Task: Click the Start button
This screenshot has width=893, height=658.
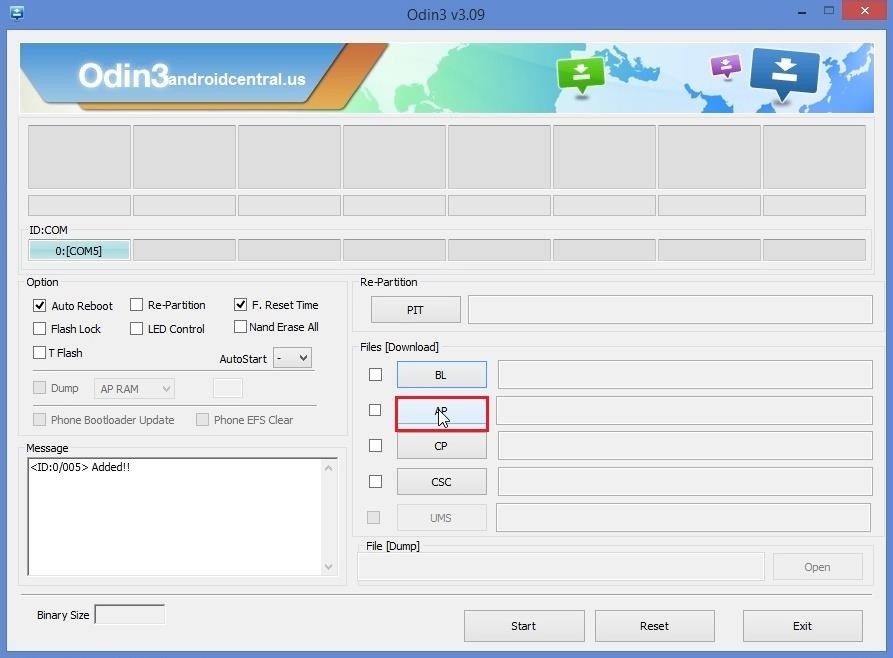Action: (x=524, y=626)
